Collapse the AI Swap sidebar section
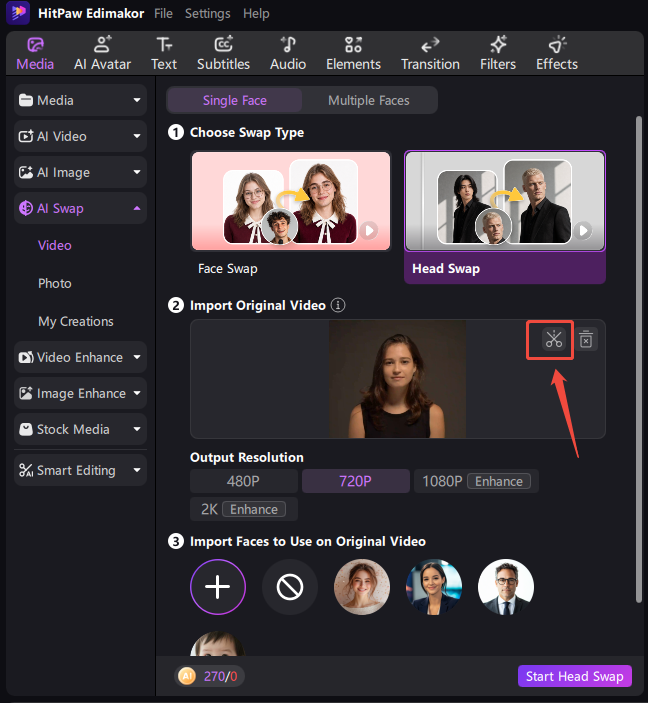The image size is (648, 703). click(80, 208)
